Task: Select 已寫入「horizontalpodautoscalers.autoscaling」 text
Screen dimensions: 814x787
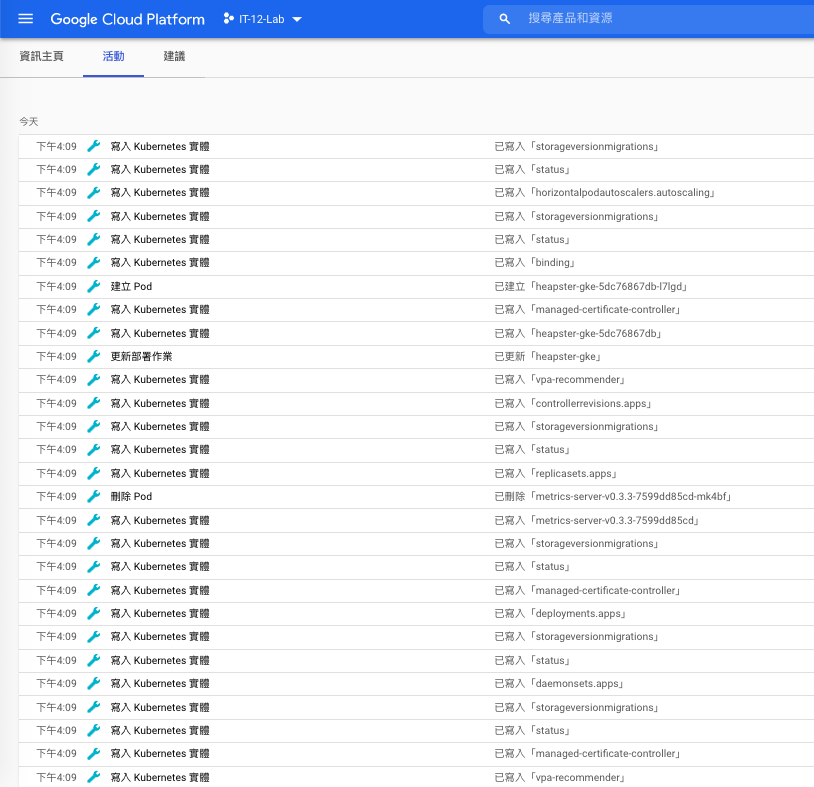Action: pos(604,193)
